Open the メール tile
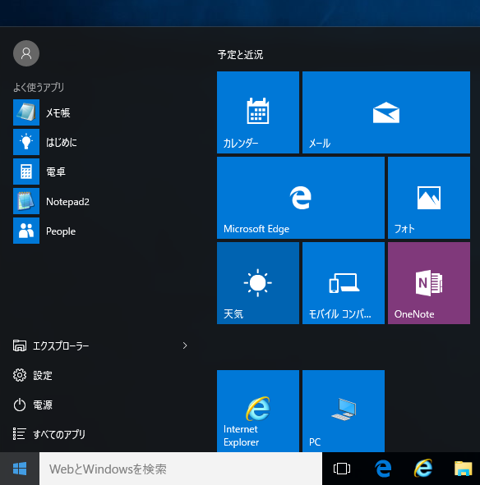The height and width of the screenshot is (485, 480). tap(386, 112)
